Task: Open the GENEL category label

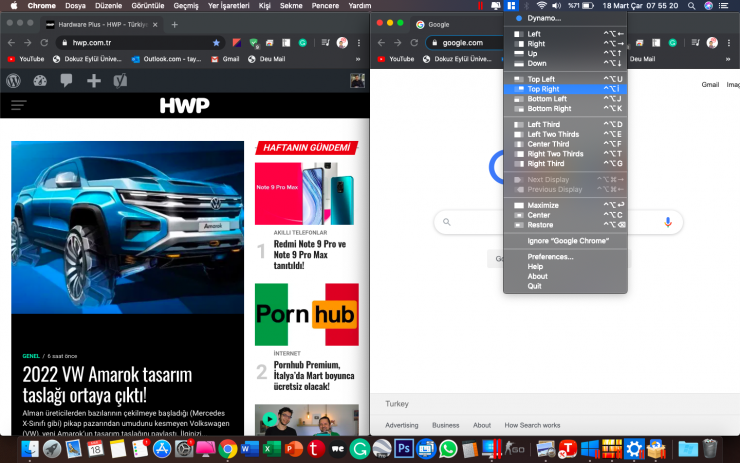Action: (x=31, y=356)
